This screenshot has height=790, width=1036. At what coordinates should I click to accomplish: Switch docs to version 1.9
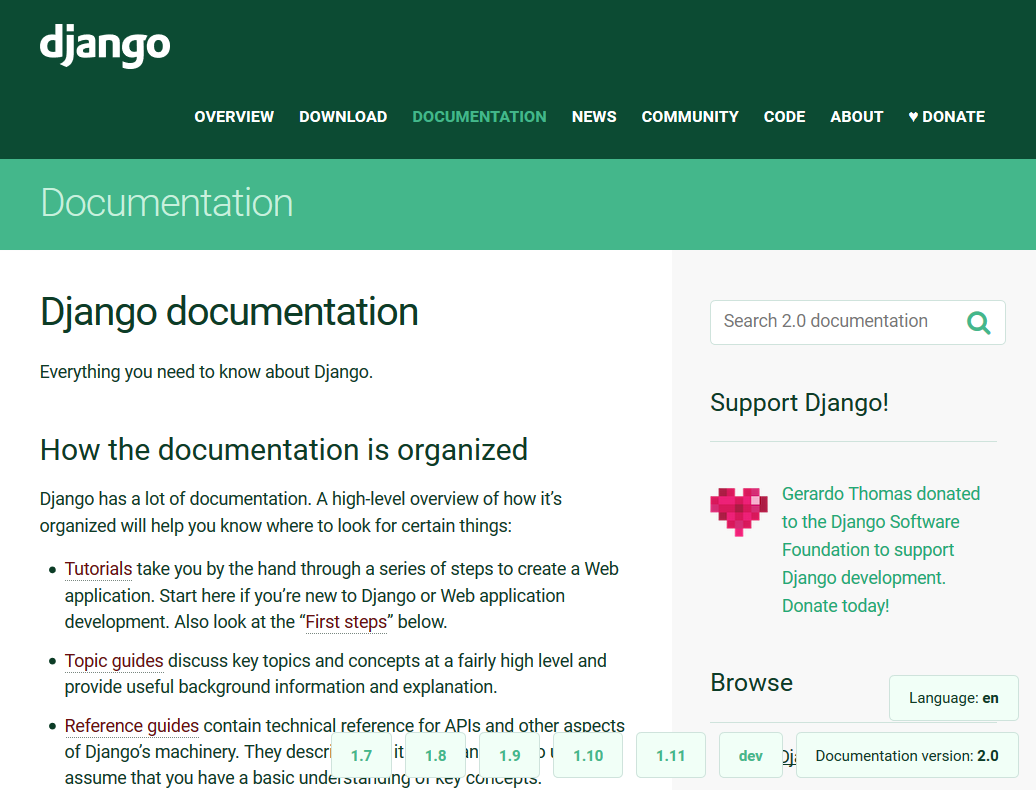509,756
